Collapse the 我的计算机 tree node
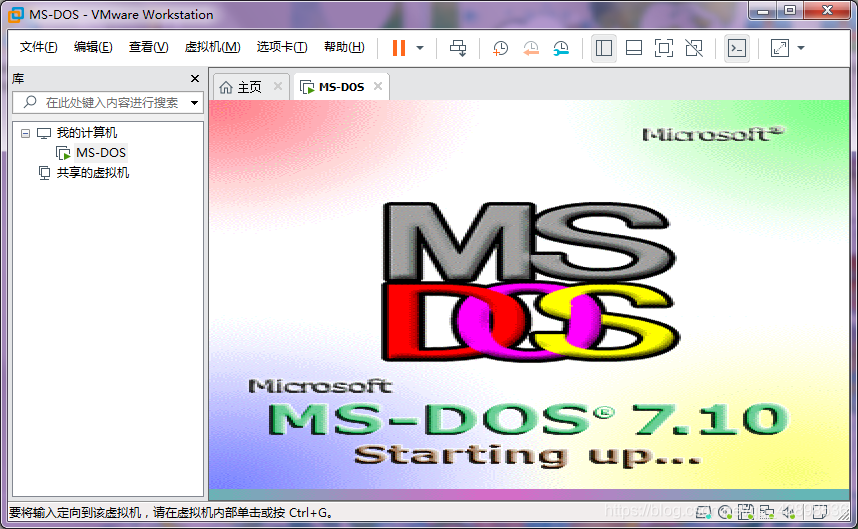Viewport: 858px width, 529px height. pos(25,133)
